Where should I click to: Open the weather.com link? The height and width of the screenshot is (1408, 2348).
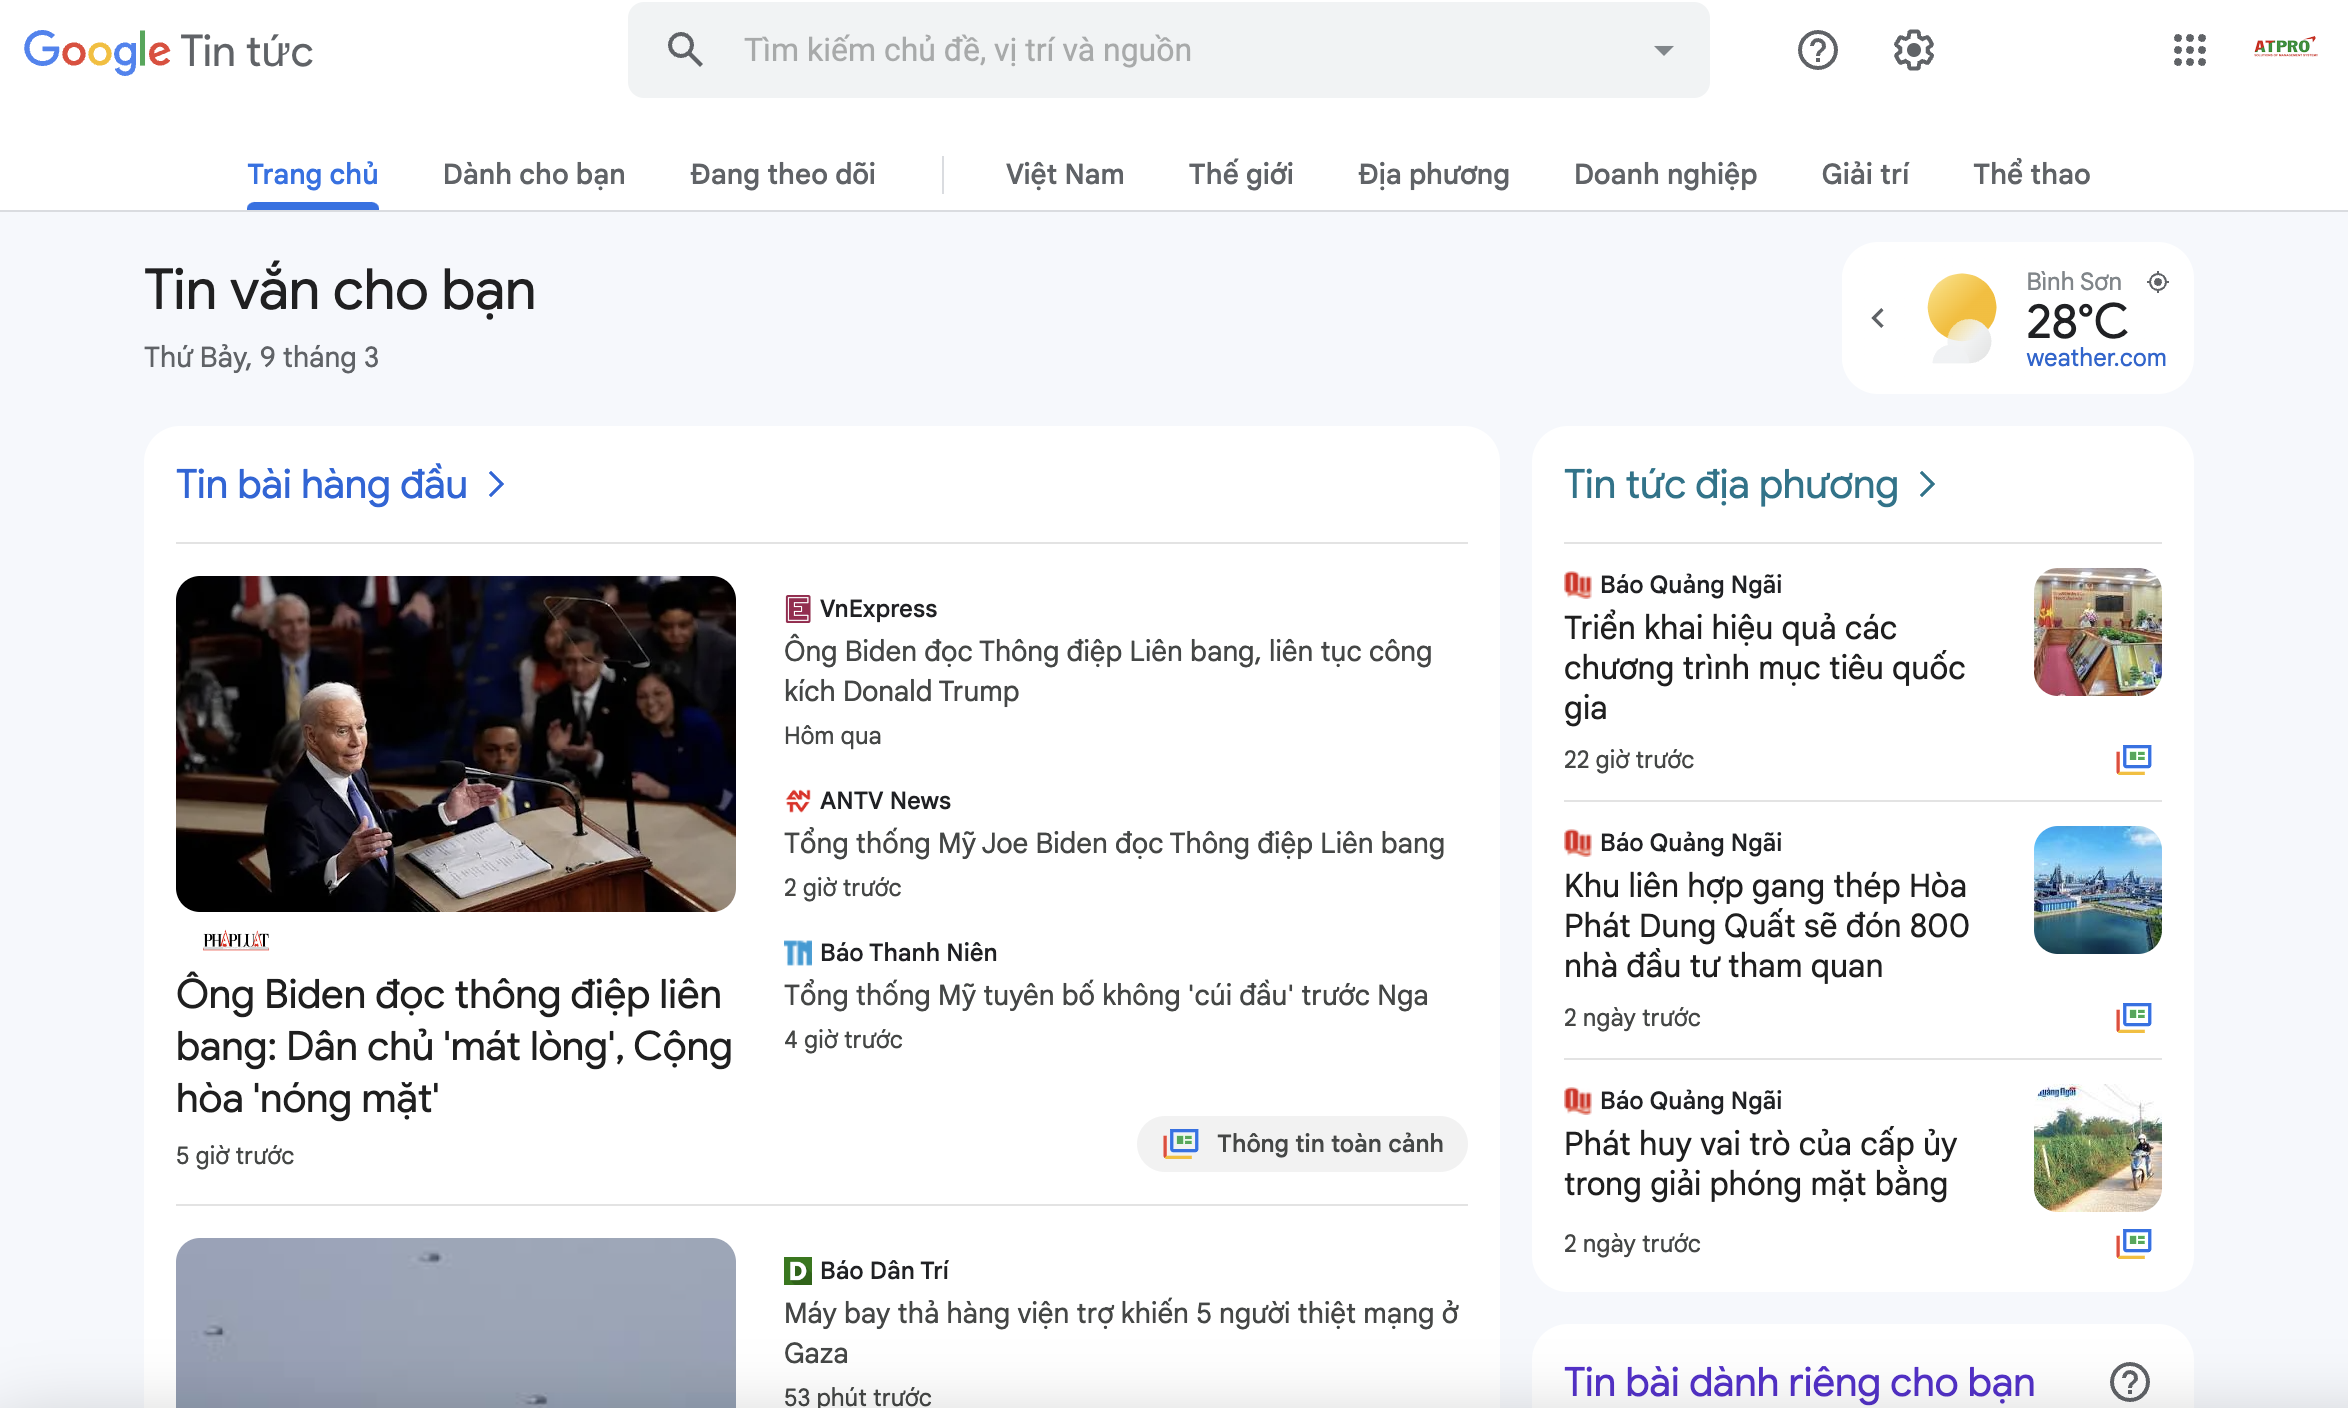[2096, 358]
